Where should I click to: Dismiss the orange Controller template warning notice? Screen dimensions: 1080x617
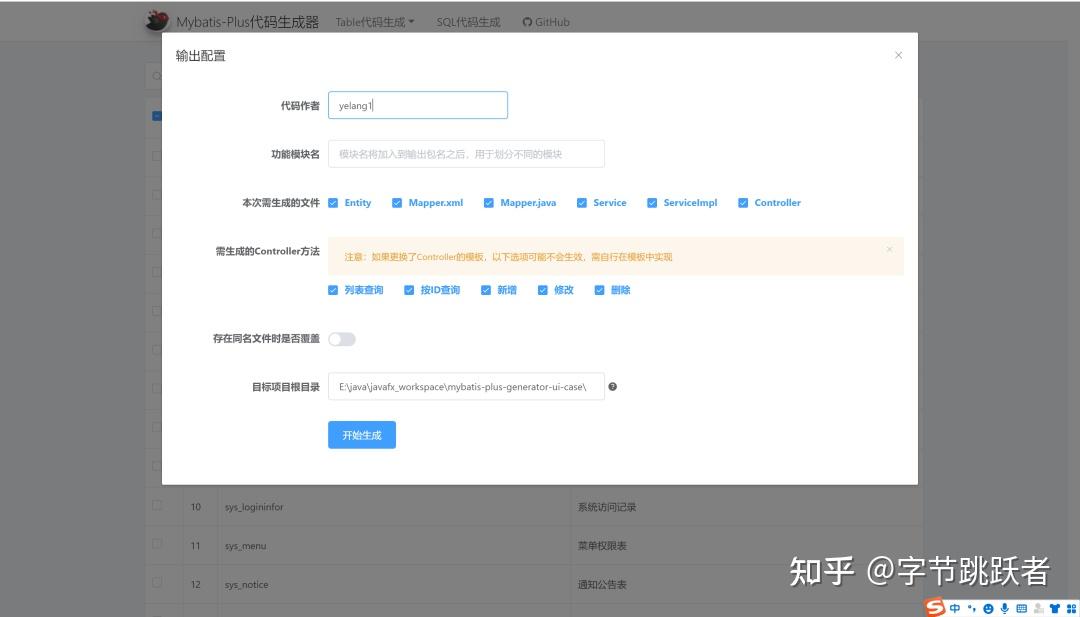[x=889, y=250]
